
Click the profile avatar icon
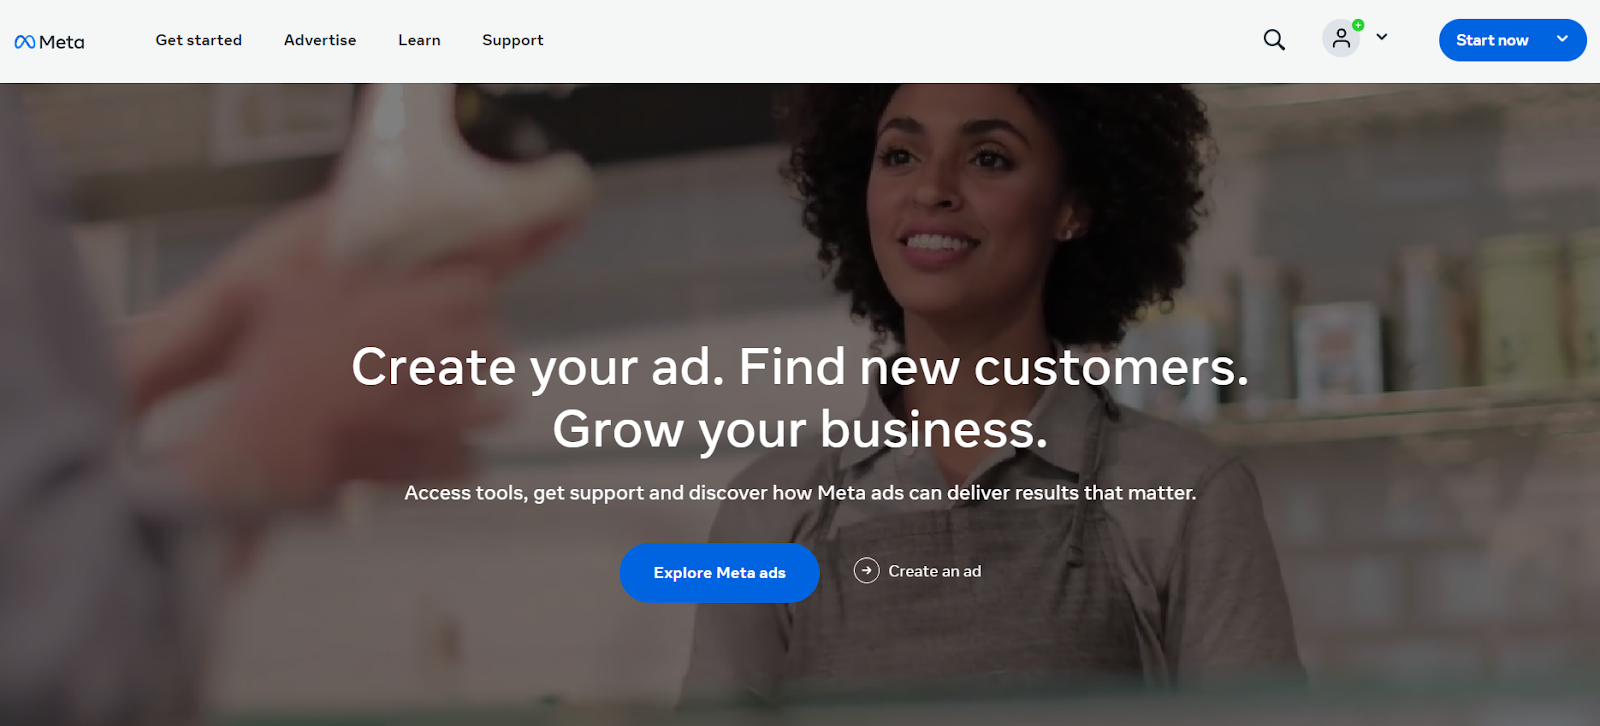[x=1341, y=39]
